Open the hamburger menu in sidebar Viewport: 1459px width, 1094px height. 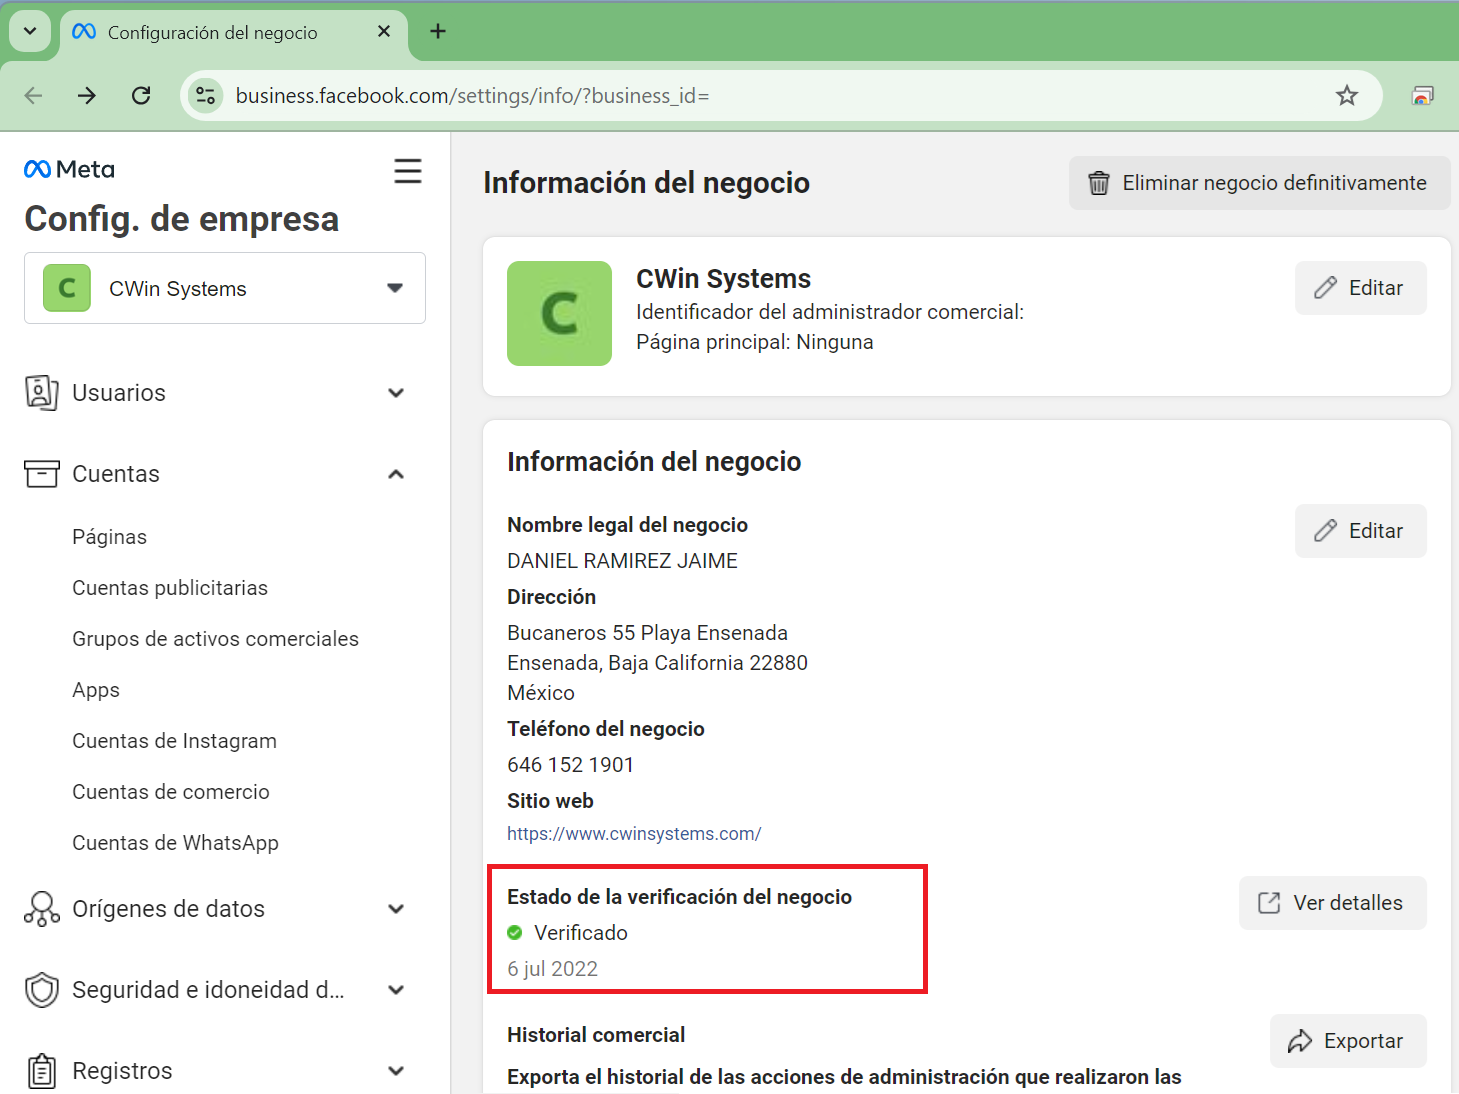(x=407, y=171)
